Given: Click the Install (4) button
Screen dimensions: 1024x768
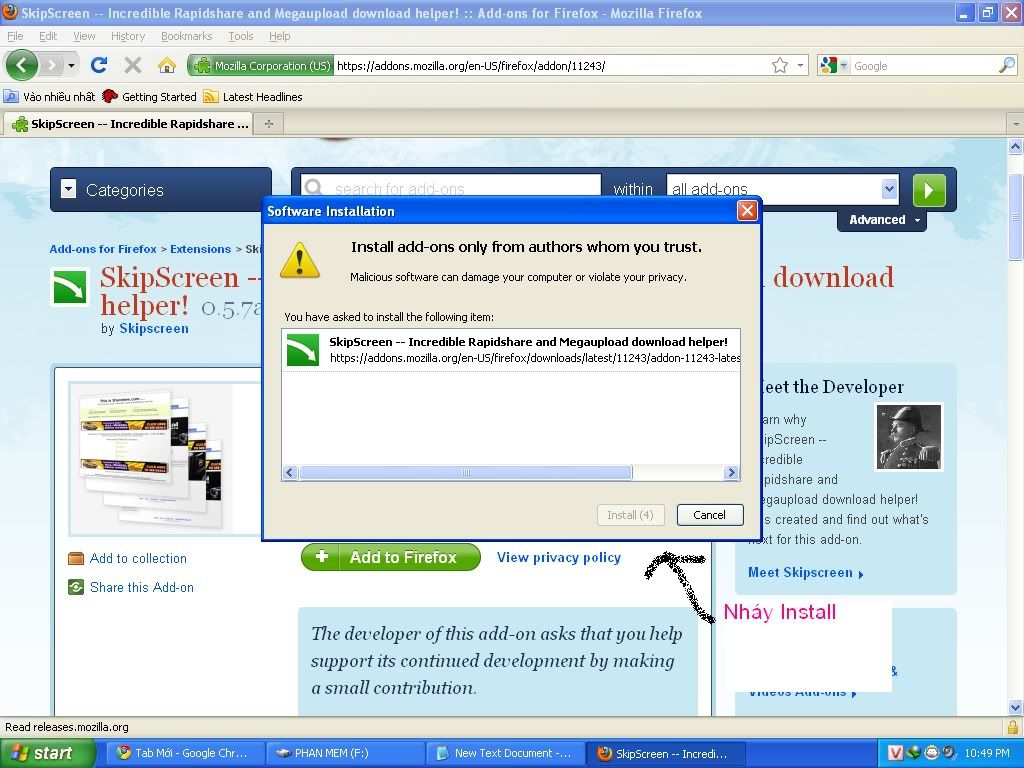Looking at the screenshot, I should 630,515.
